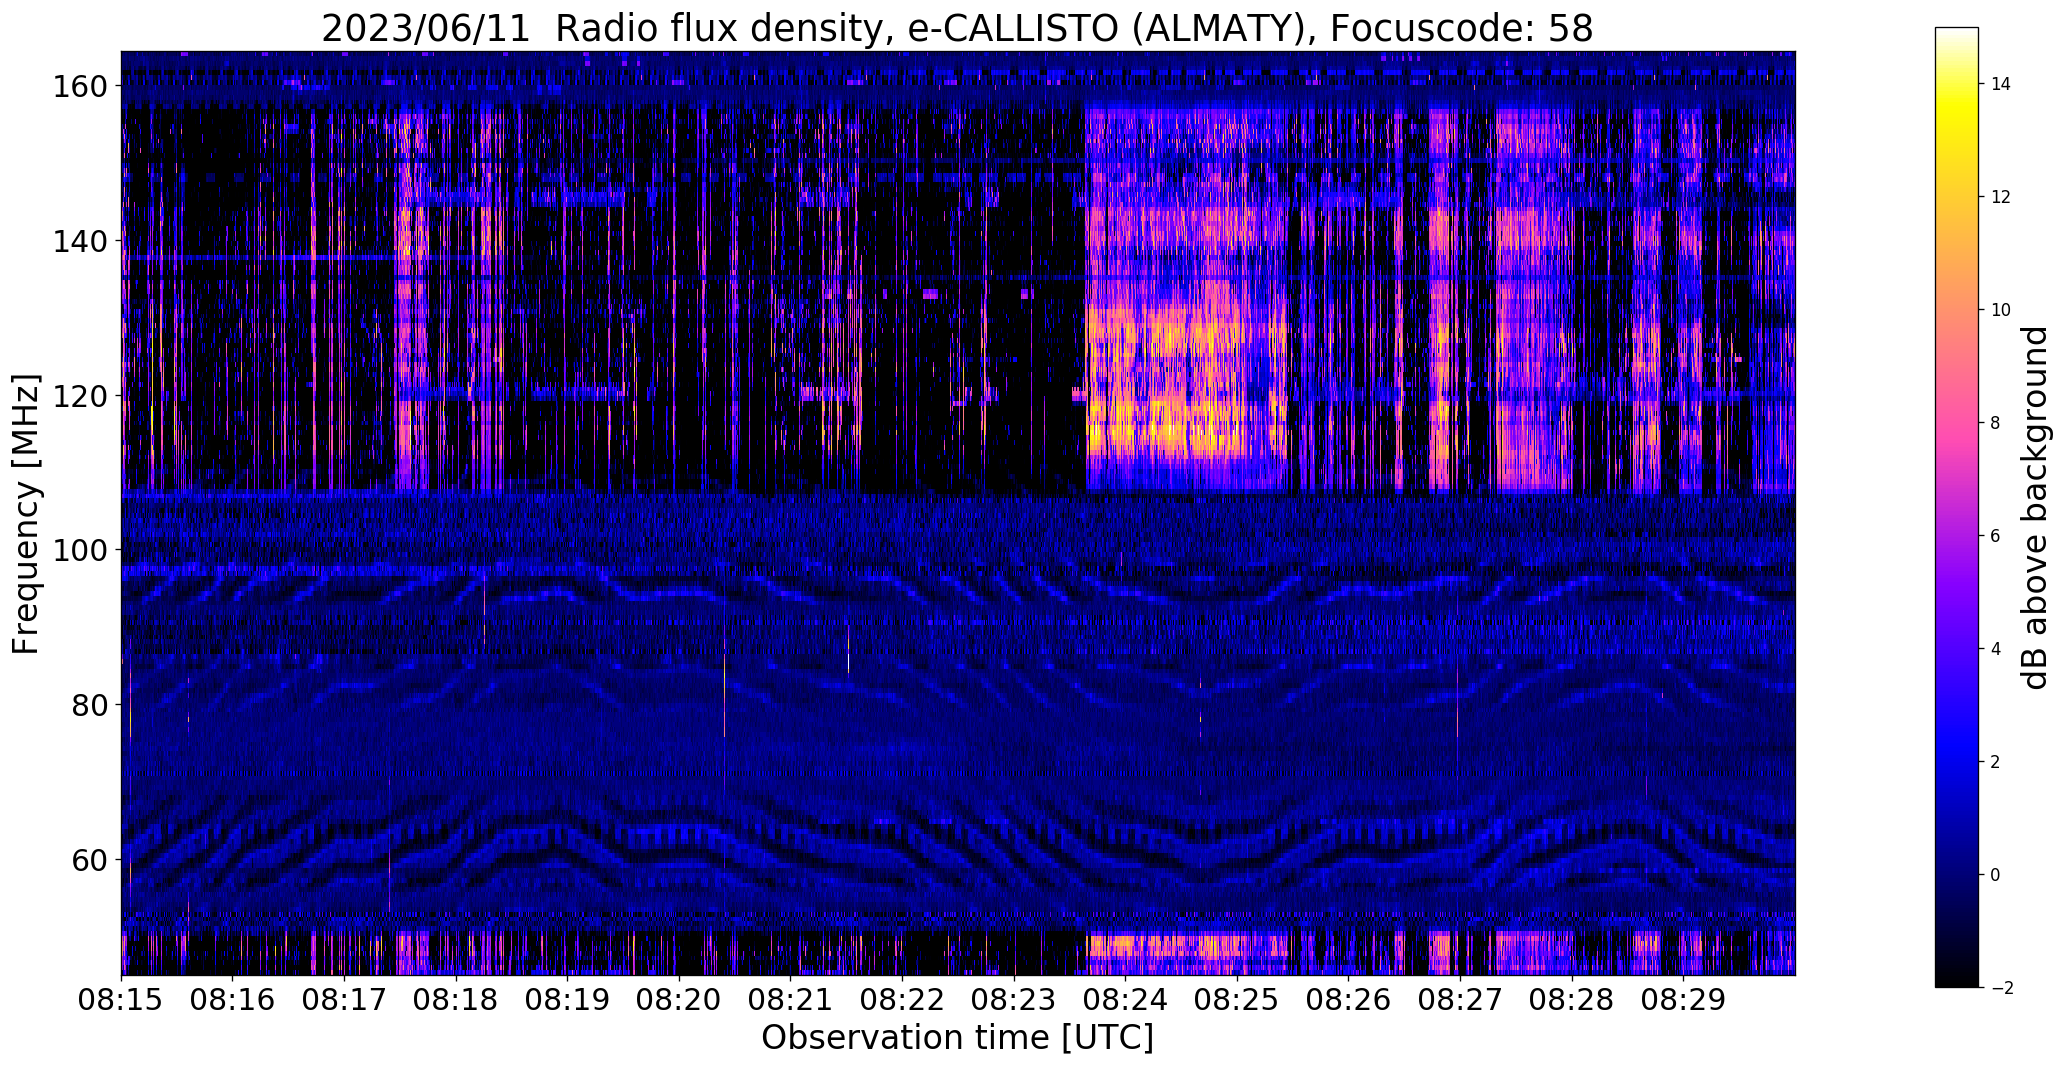Click the 'dB above background' colorbar label

2034,507
